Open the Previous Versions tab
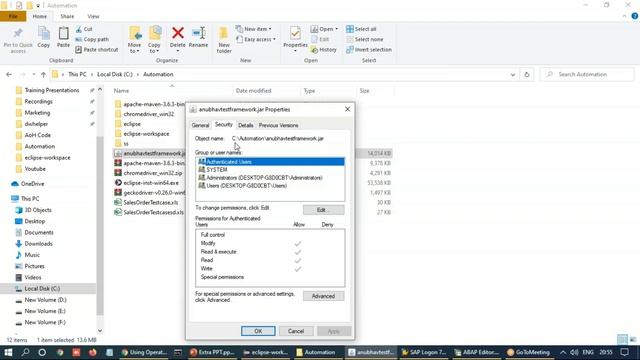Image resolution: width=640 pixels, height=360 pixels. (x=278, y=125)
